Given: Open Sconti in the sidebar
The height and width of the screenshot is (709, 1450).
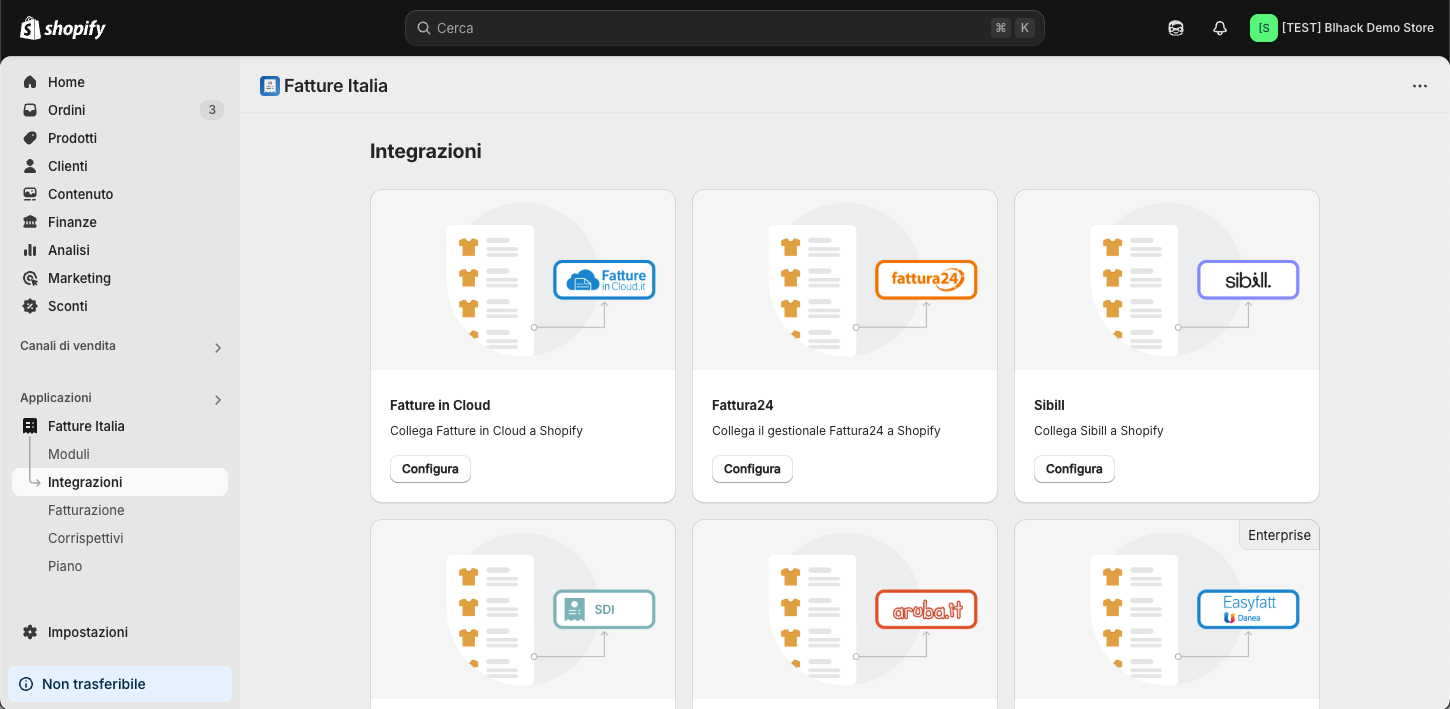Looking at the screenshot, I should (120, 306).
